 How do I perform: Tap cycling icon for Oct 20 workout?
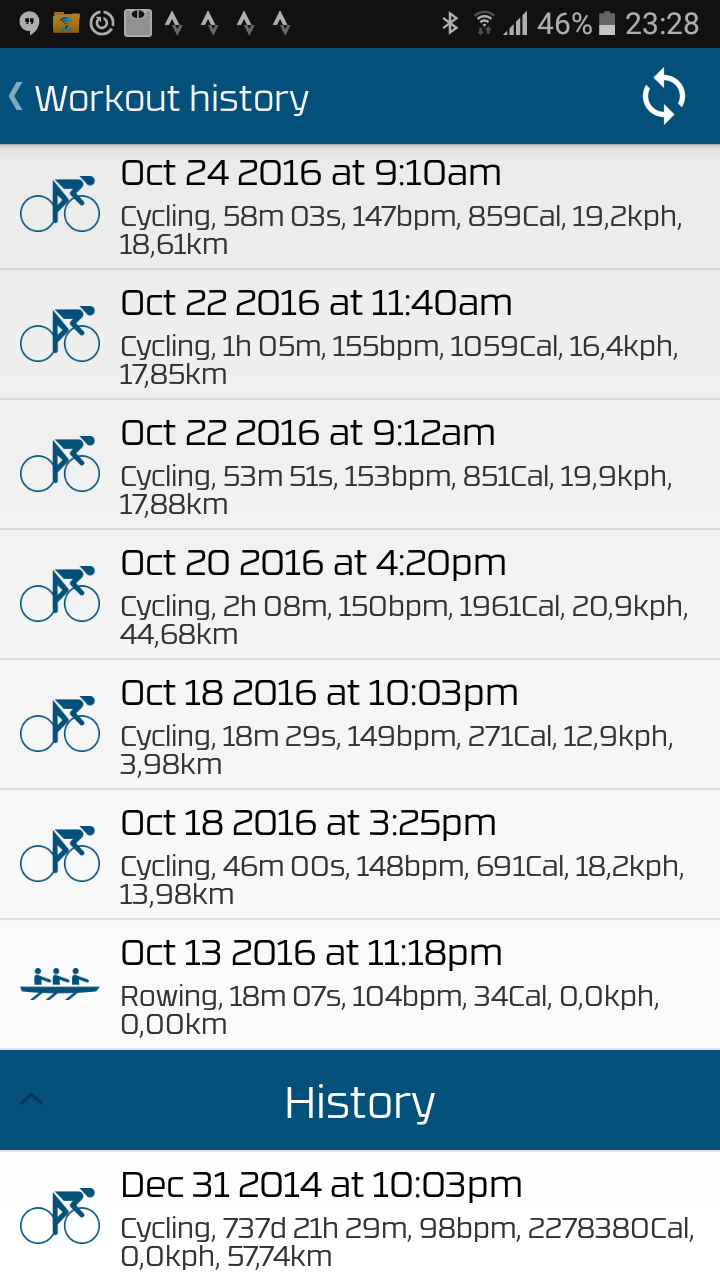tap(60, 594)
